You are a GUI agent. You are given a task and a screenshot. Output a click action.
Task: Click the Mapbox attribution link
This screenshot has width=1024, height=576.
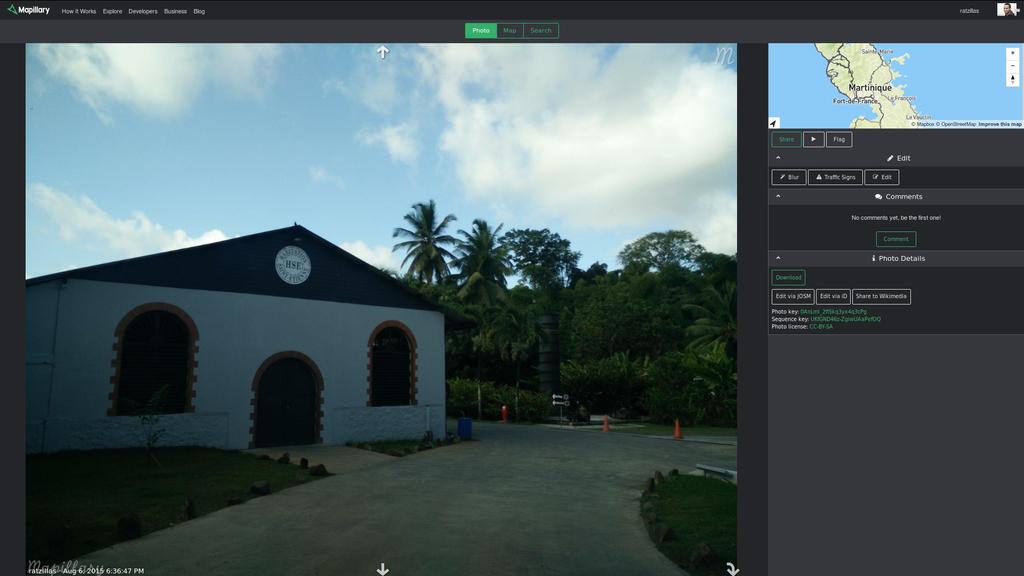(923, 124)
